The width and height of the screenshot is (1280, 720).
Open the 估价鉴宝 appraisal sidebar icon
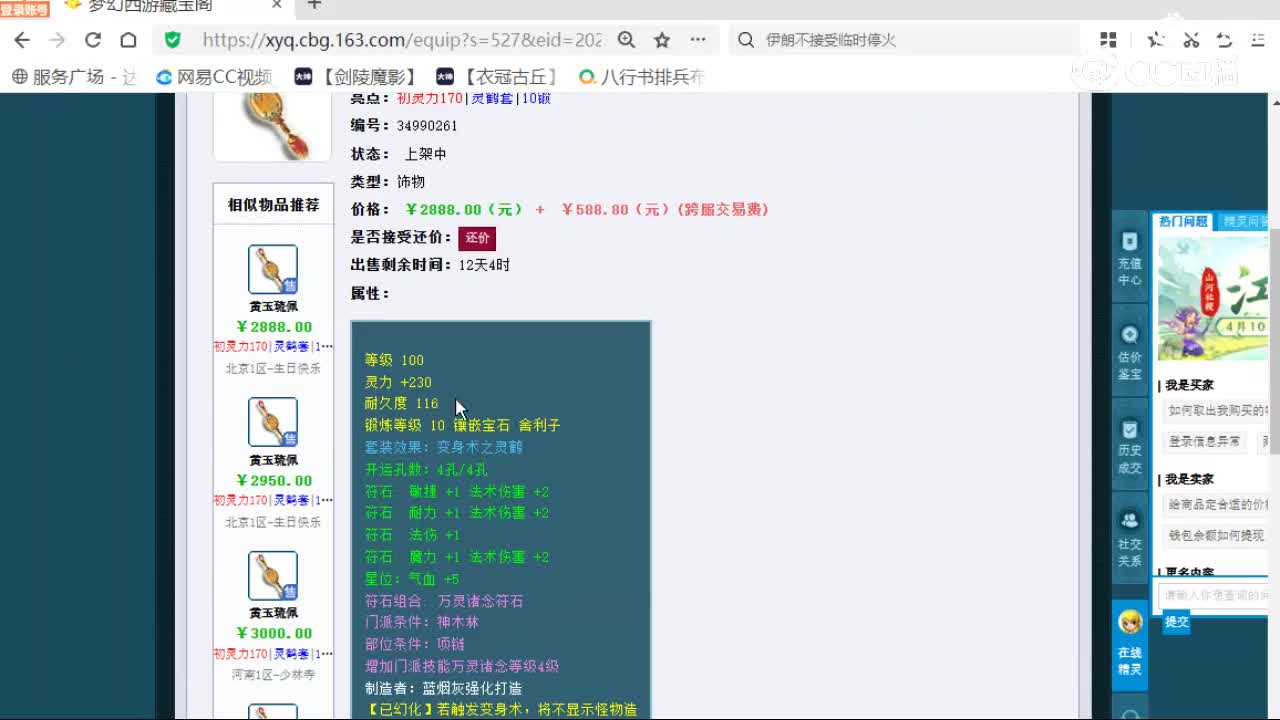click(1130, 352)
